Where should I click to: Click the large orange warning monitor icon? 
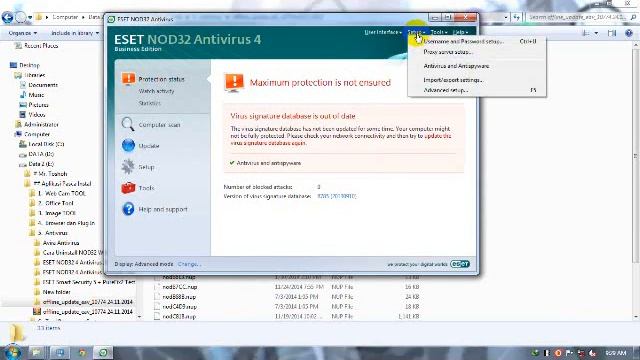(234, 82)
